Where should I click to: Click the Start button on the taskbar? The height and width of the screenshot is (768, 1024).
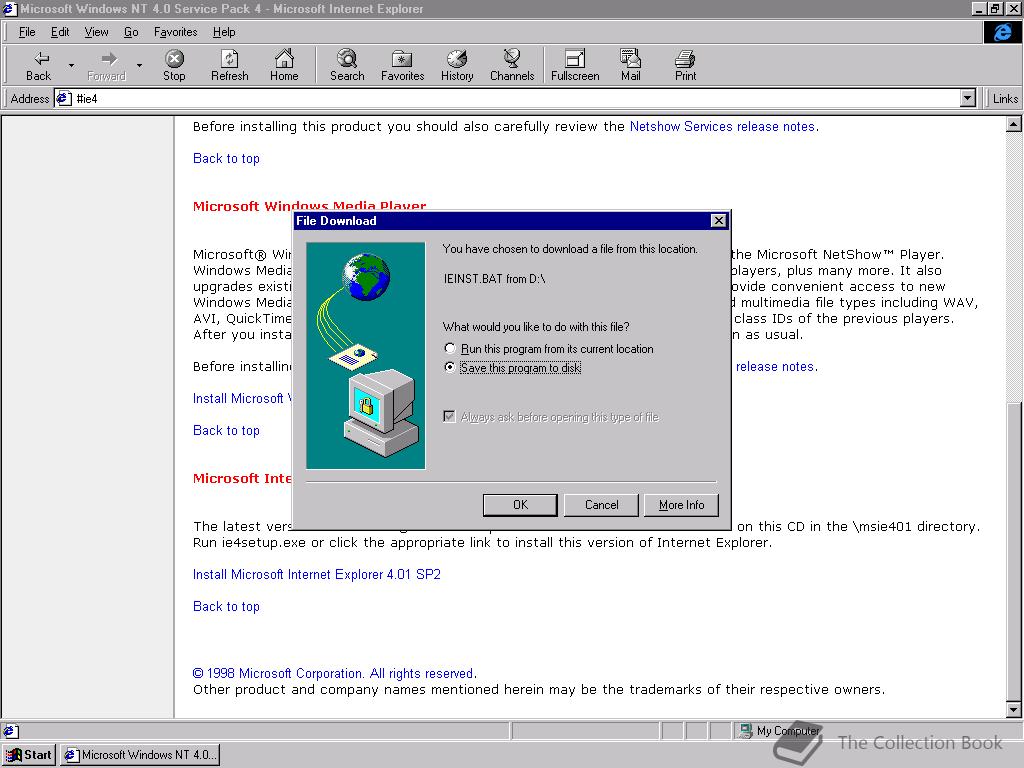29,754
